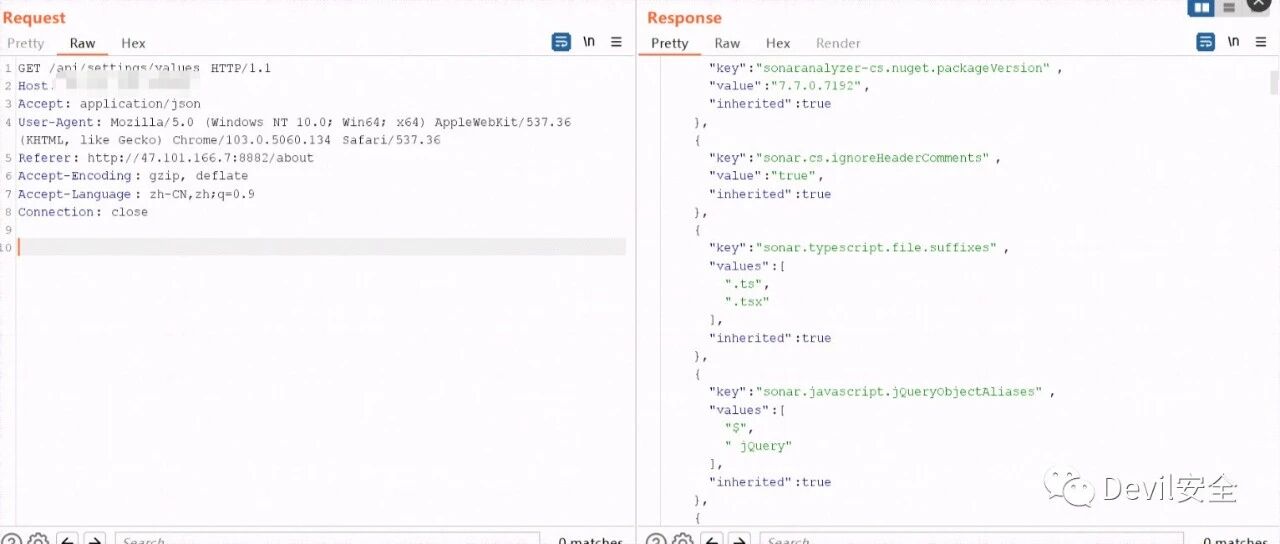The width and height of the screenshot is (1280, 544).
Task: Click the Referer header with 47.101.166.7 URL
Action: click(x=165, y=158)
